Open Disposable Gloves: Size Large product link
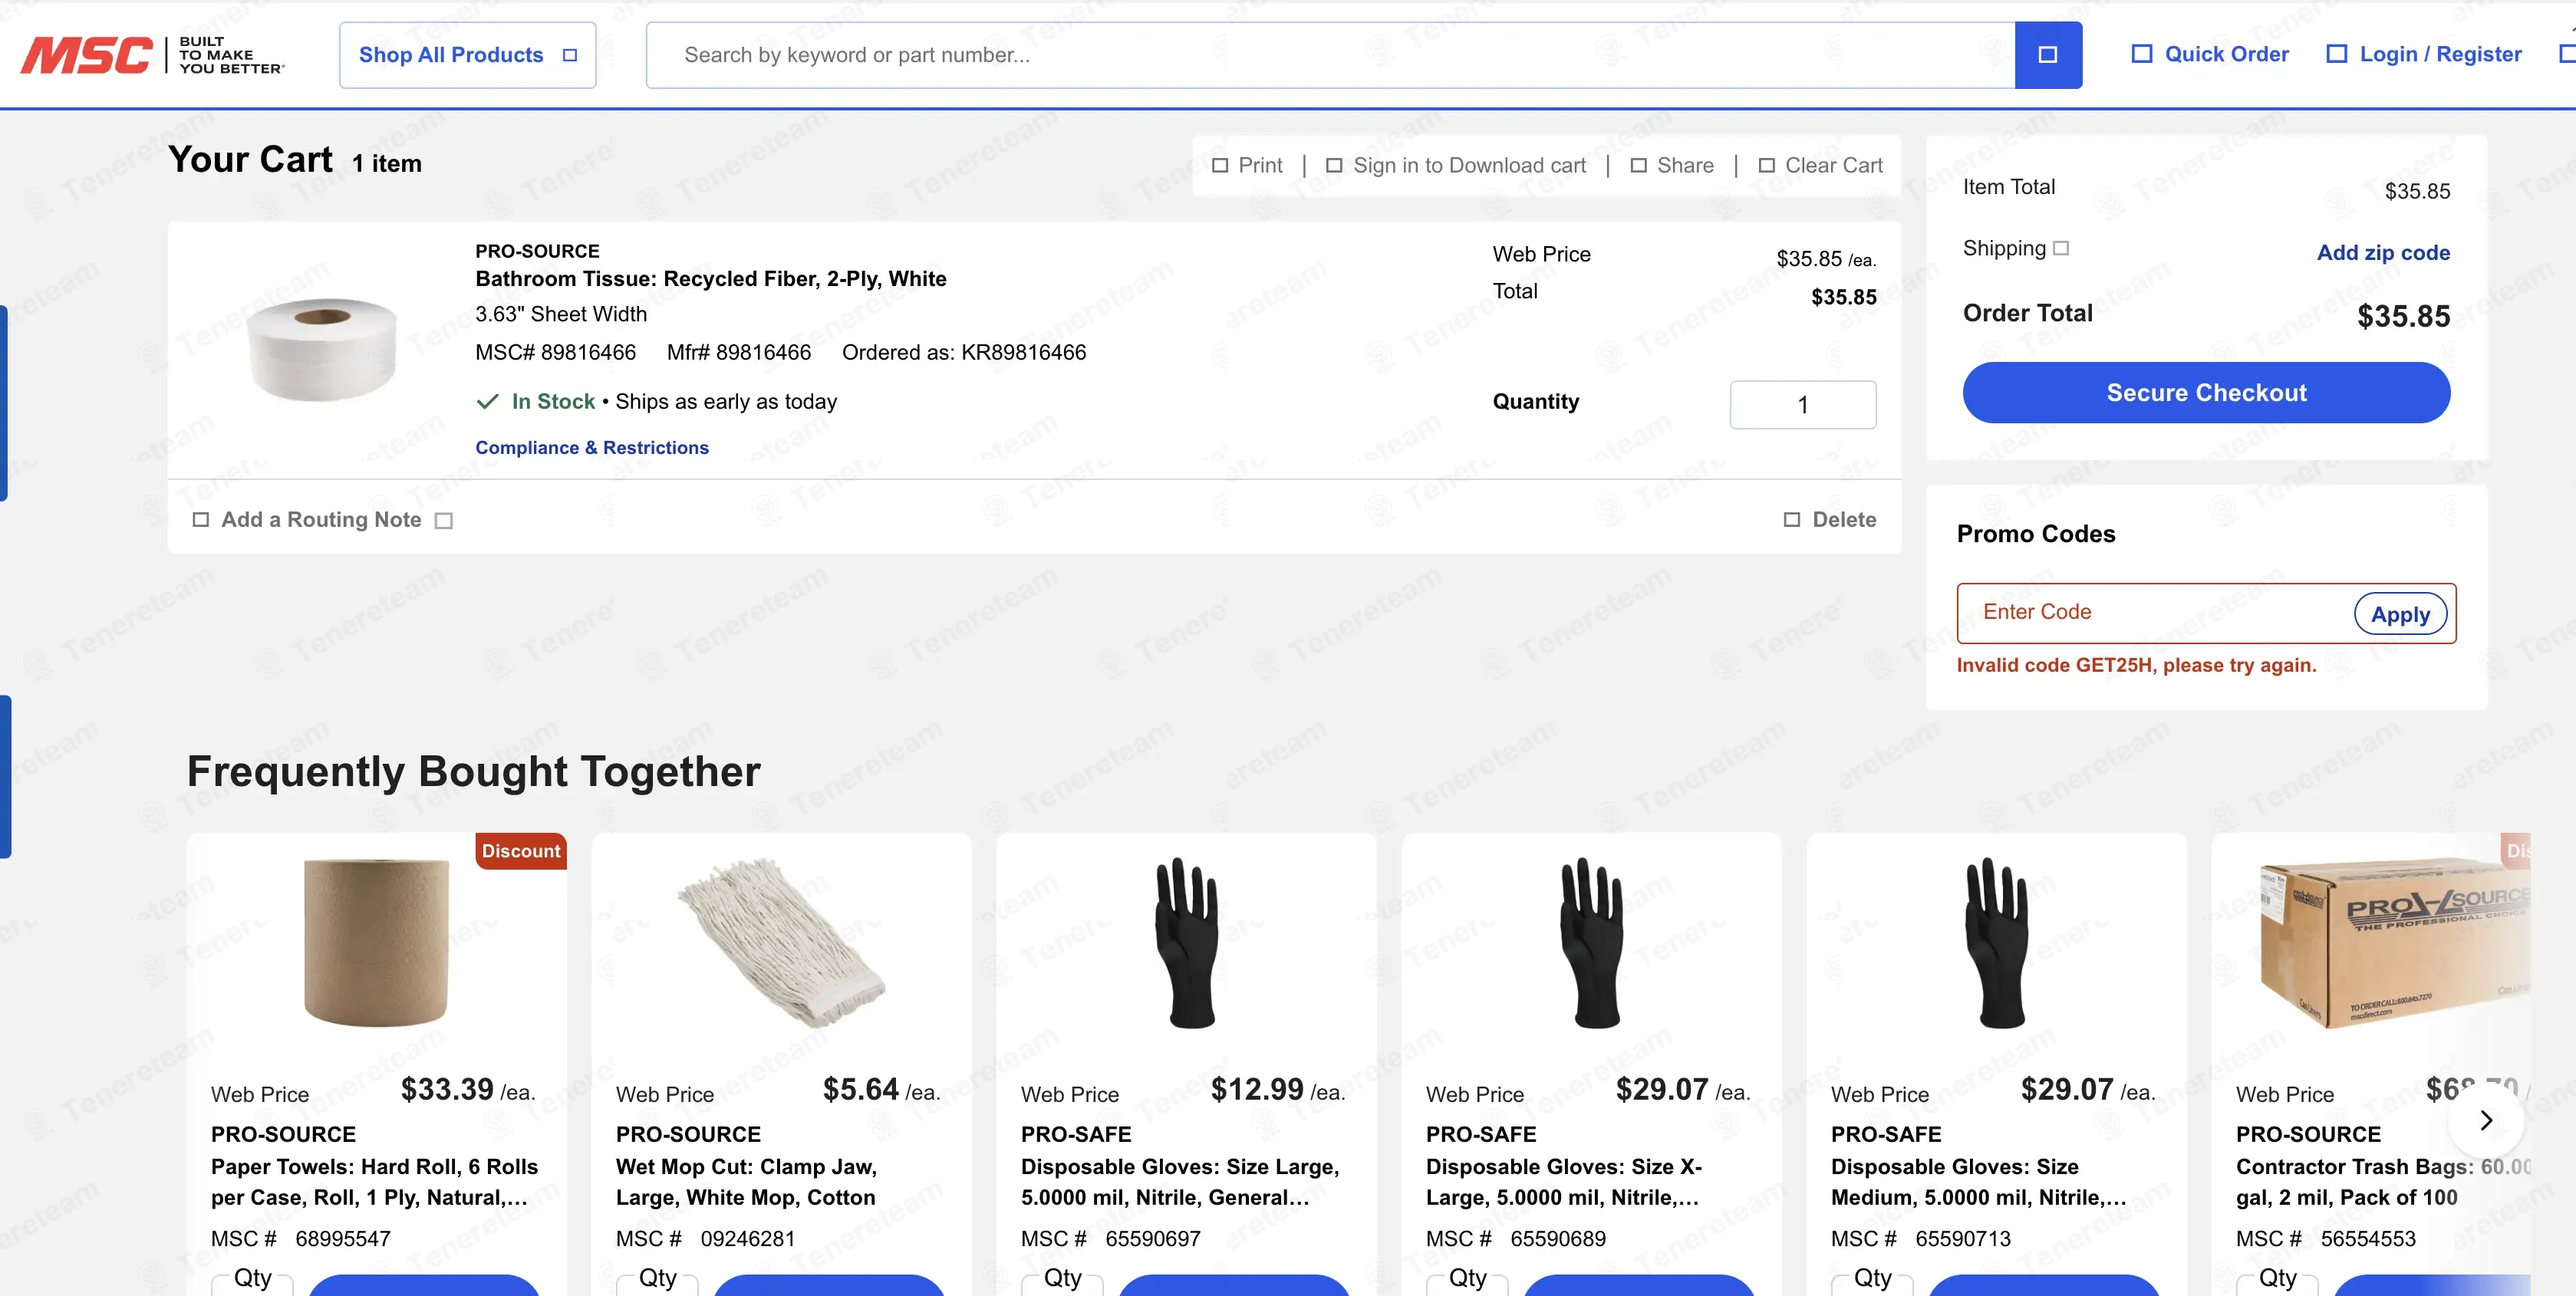 coord(1180,1182)
